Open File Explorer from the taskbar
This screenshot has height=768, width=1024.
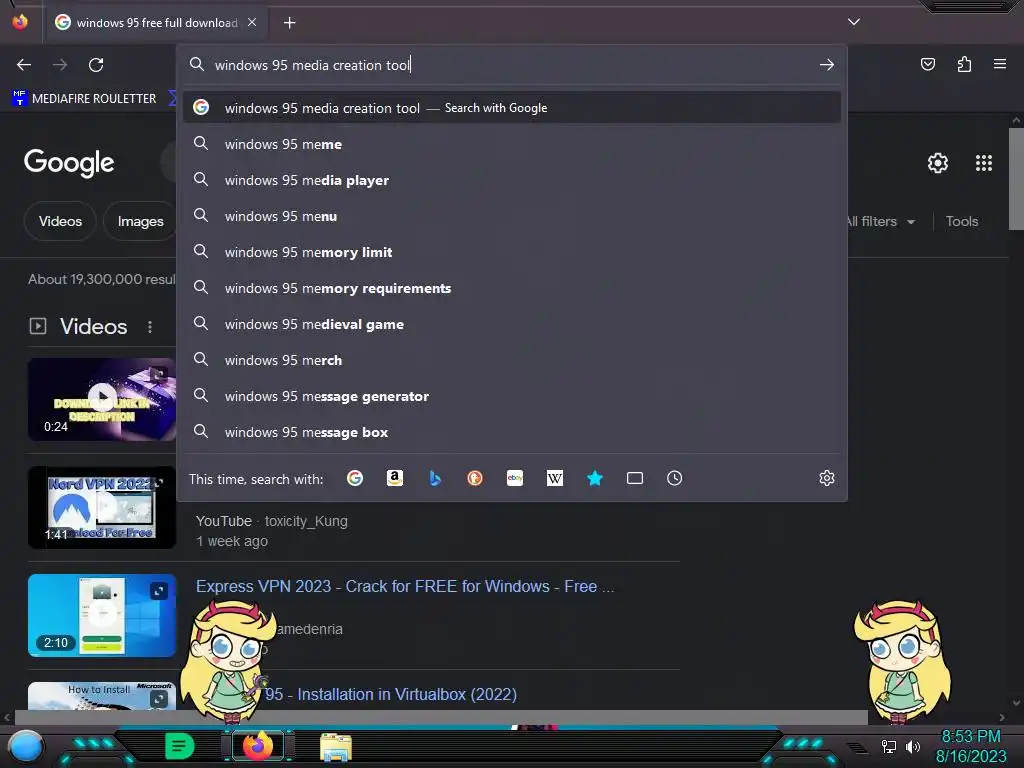[x=336, y=747]
